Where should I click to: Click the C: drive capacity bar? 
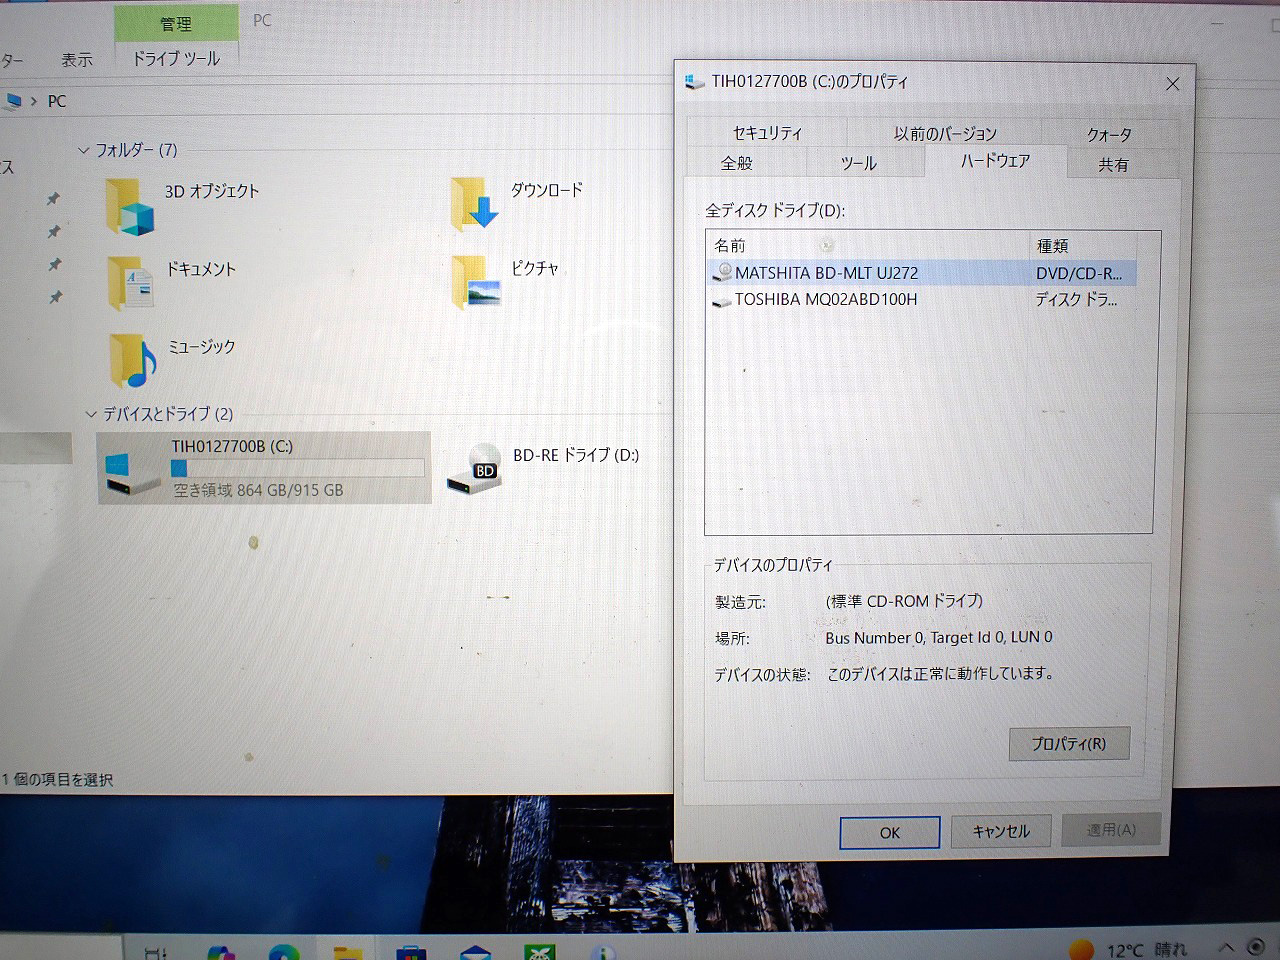297,468
